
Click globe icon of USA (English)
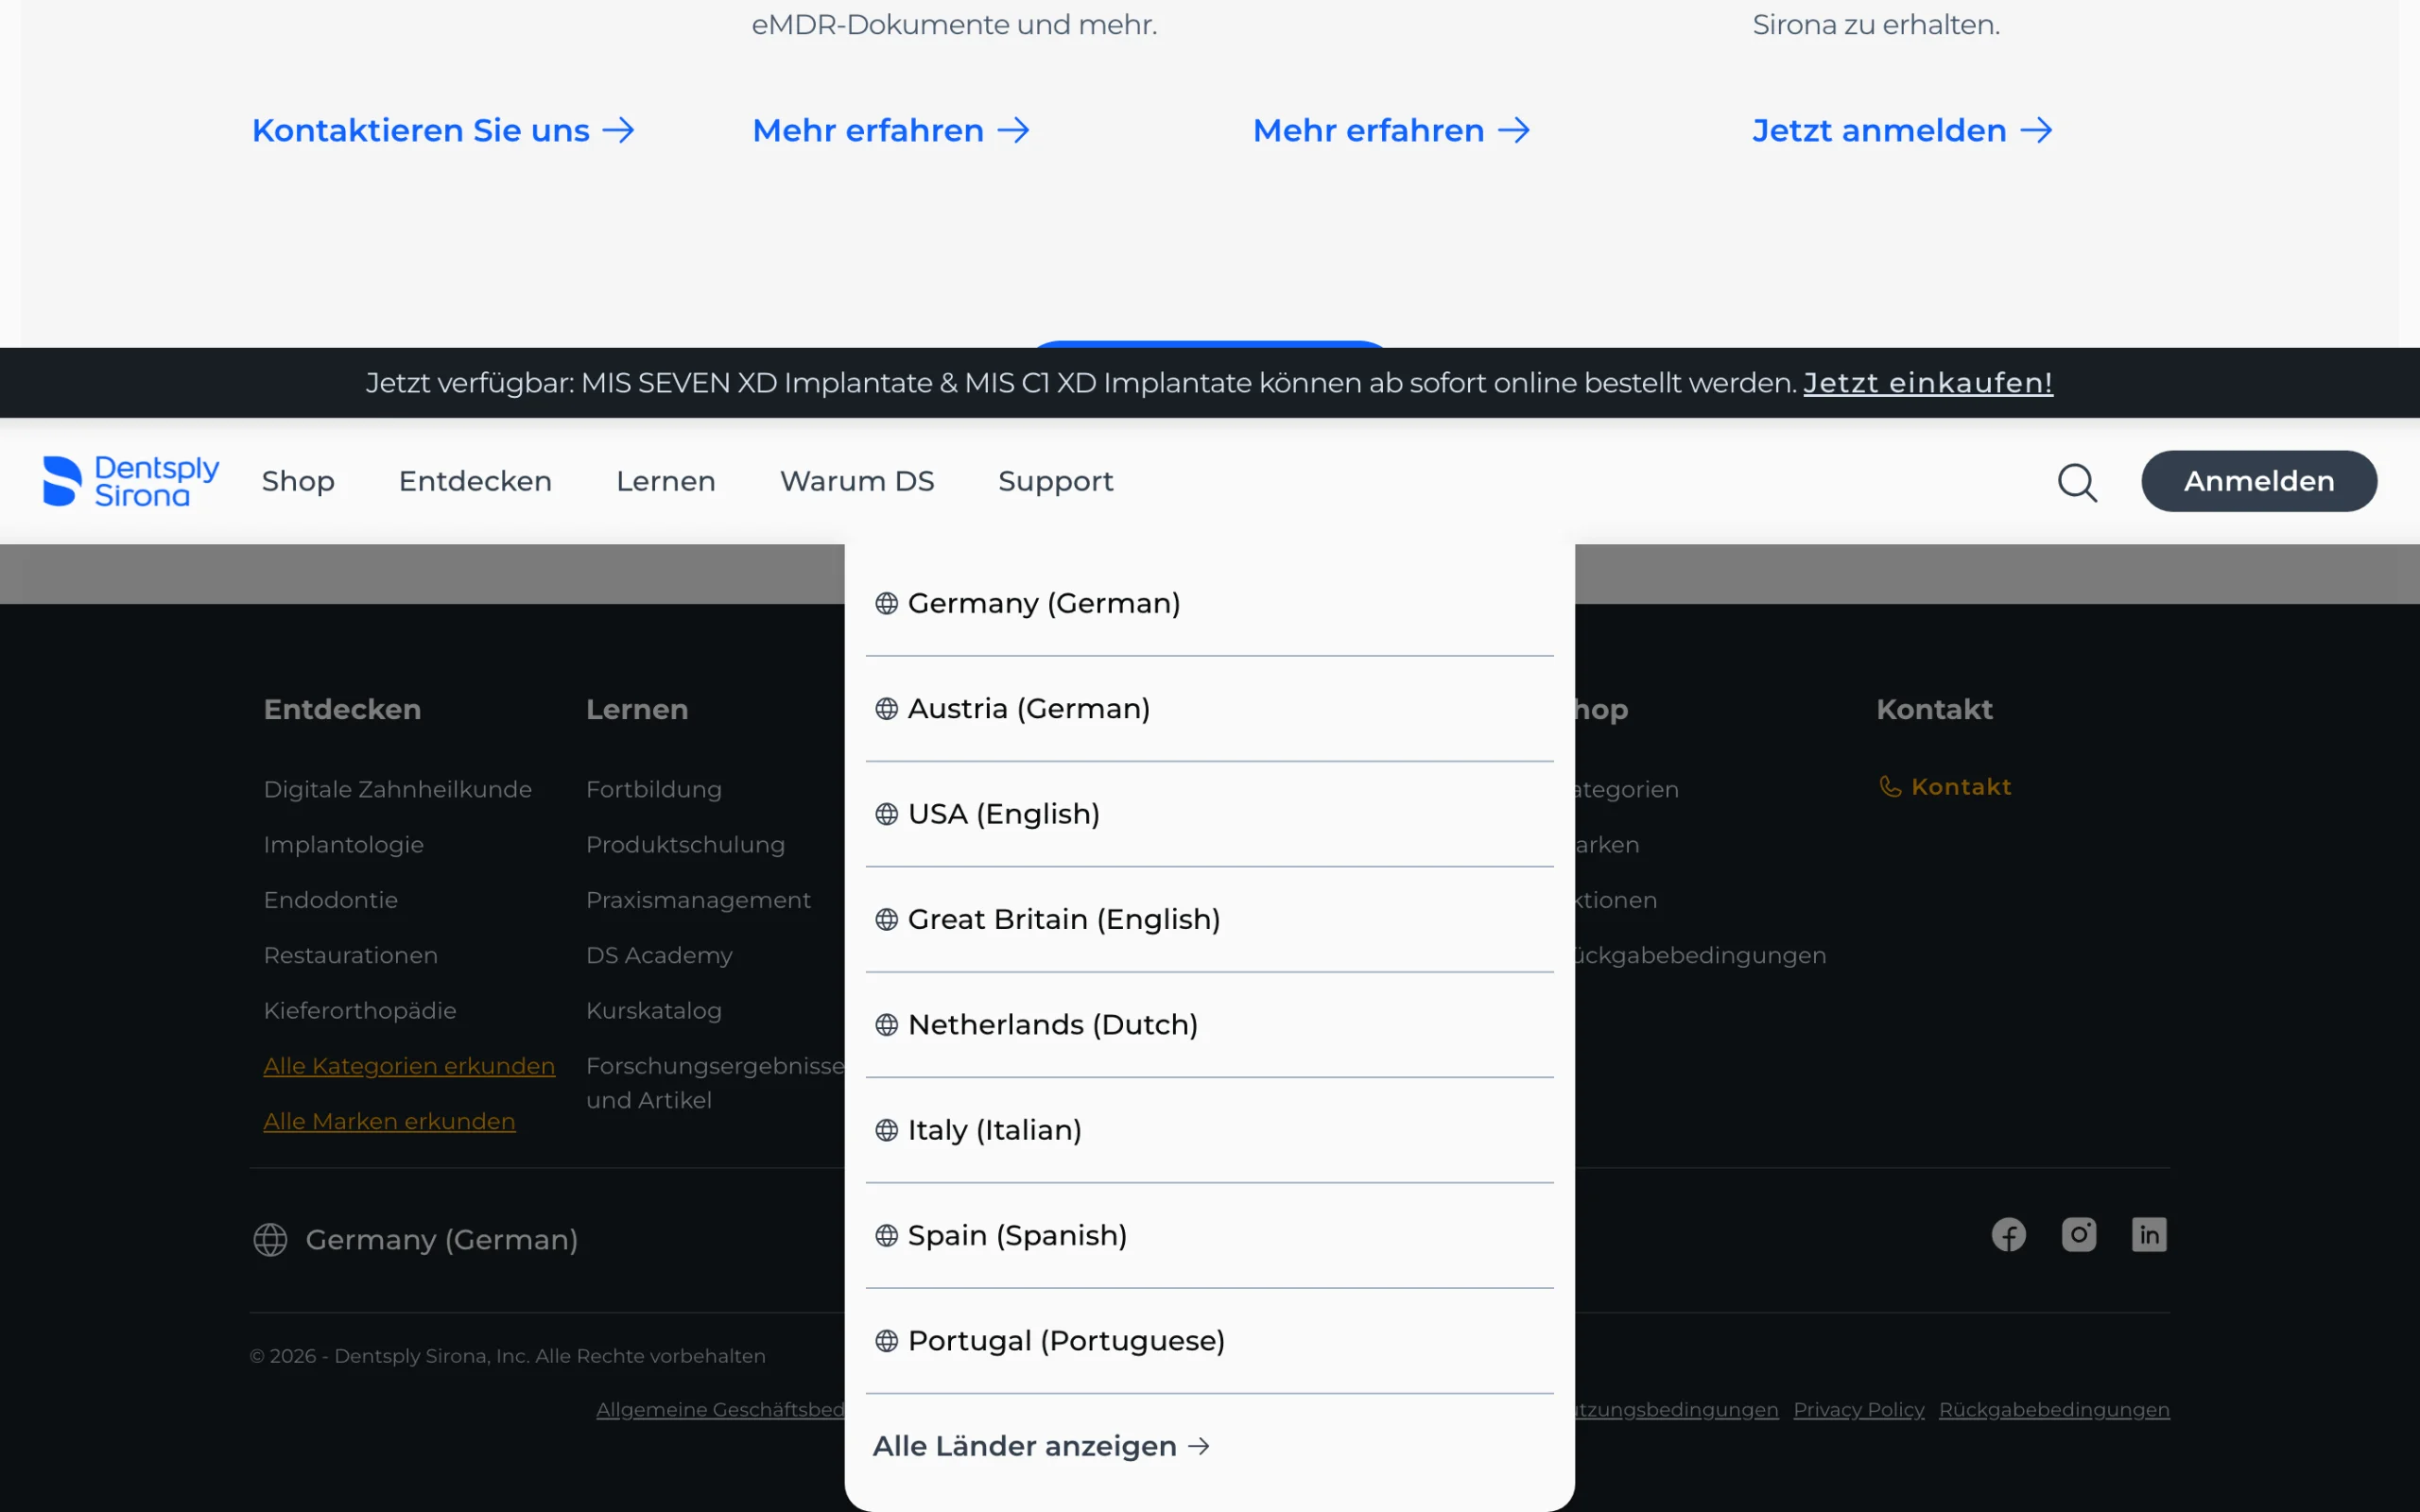pos(886,814)
